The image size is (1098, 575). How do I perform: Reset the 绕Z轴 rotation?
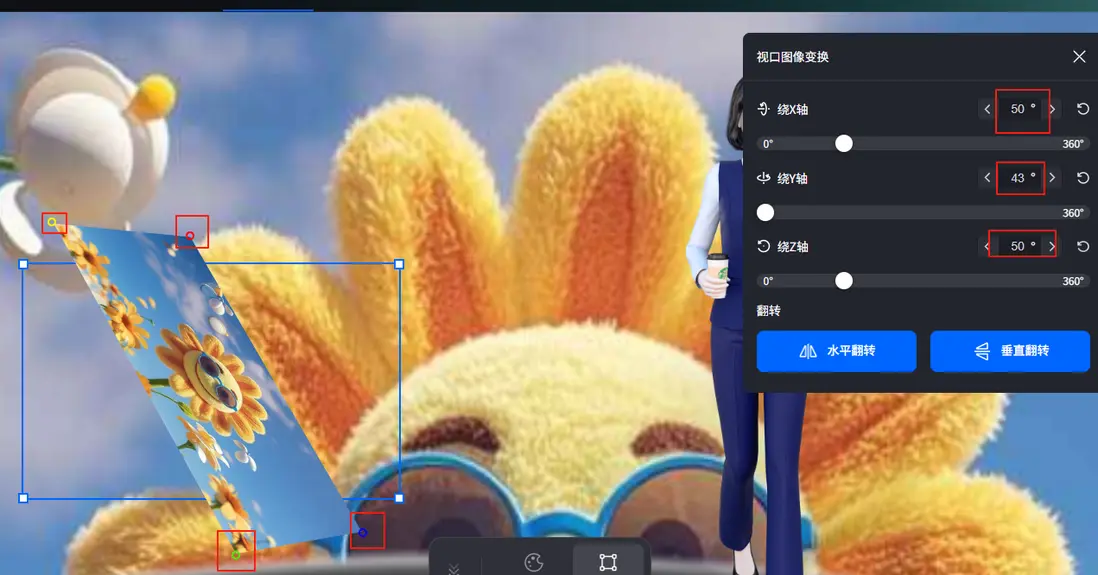(1083, 247)
